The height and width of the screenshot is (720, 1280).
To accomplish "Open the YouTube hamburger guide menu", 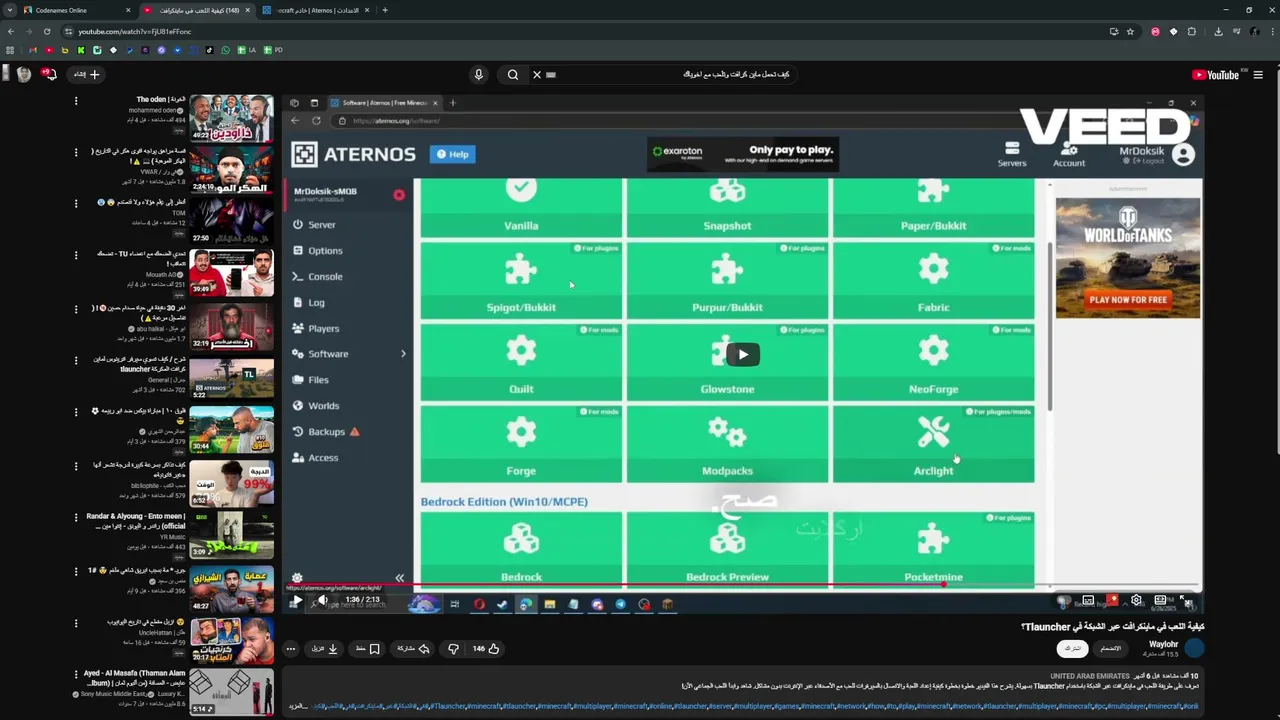I will click(1258, 74).
